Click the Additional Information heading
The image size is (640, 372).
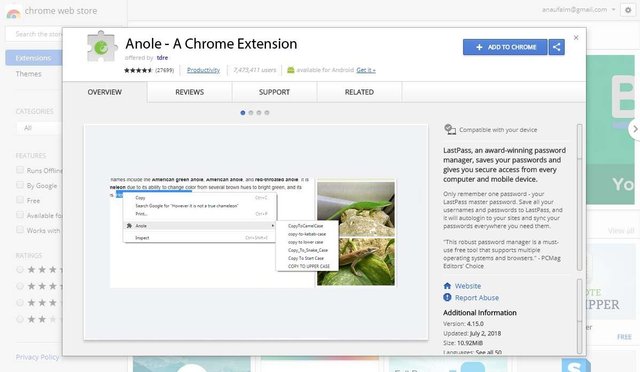pos(480,312)
